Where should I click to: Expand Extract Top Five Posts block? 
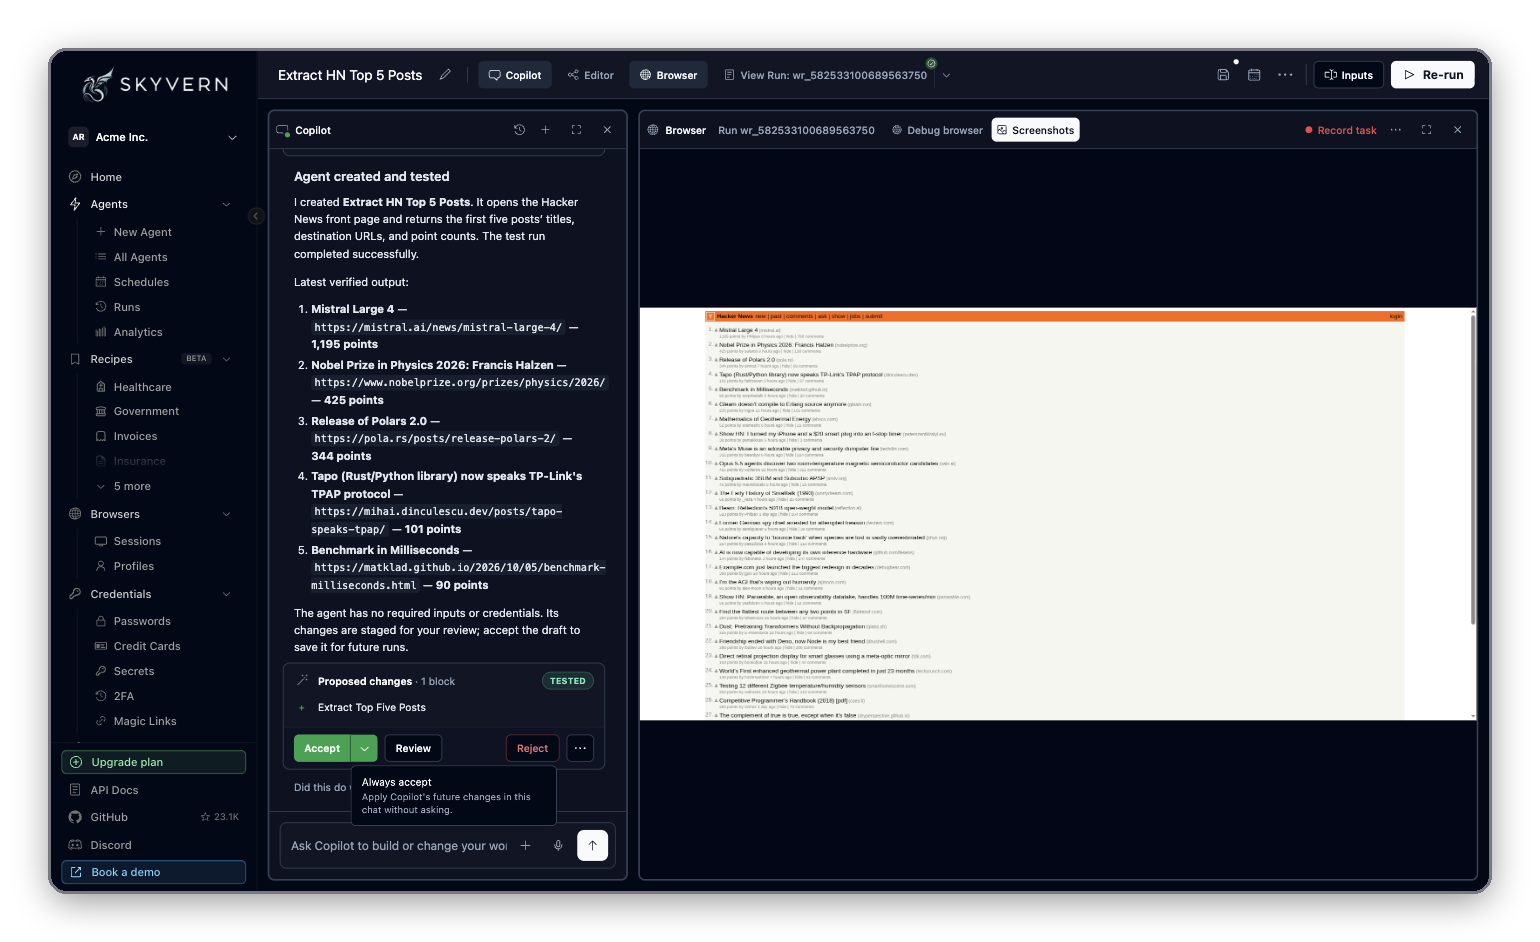point(302,708)
